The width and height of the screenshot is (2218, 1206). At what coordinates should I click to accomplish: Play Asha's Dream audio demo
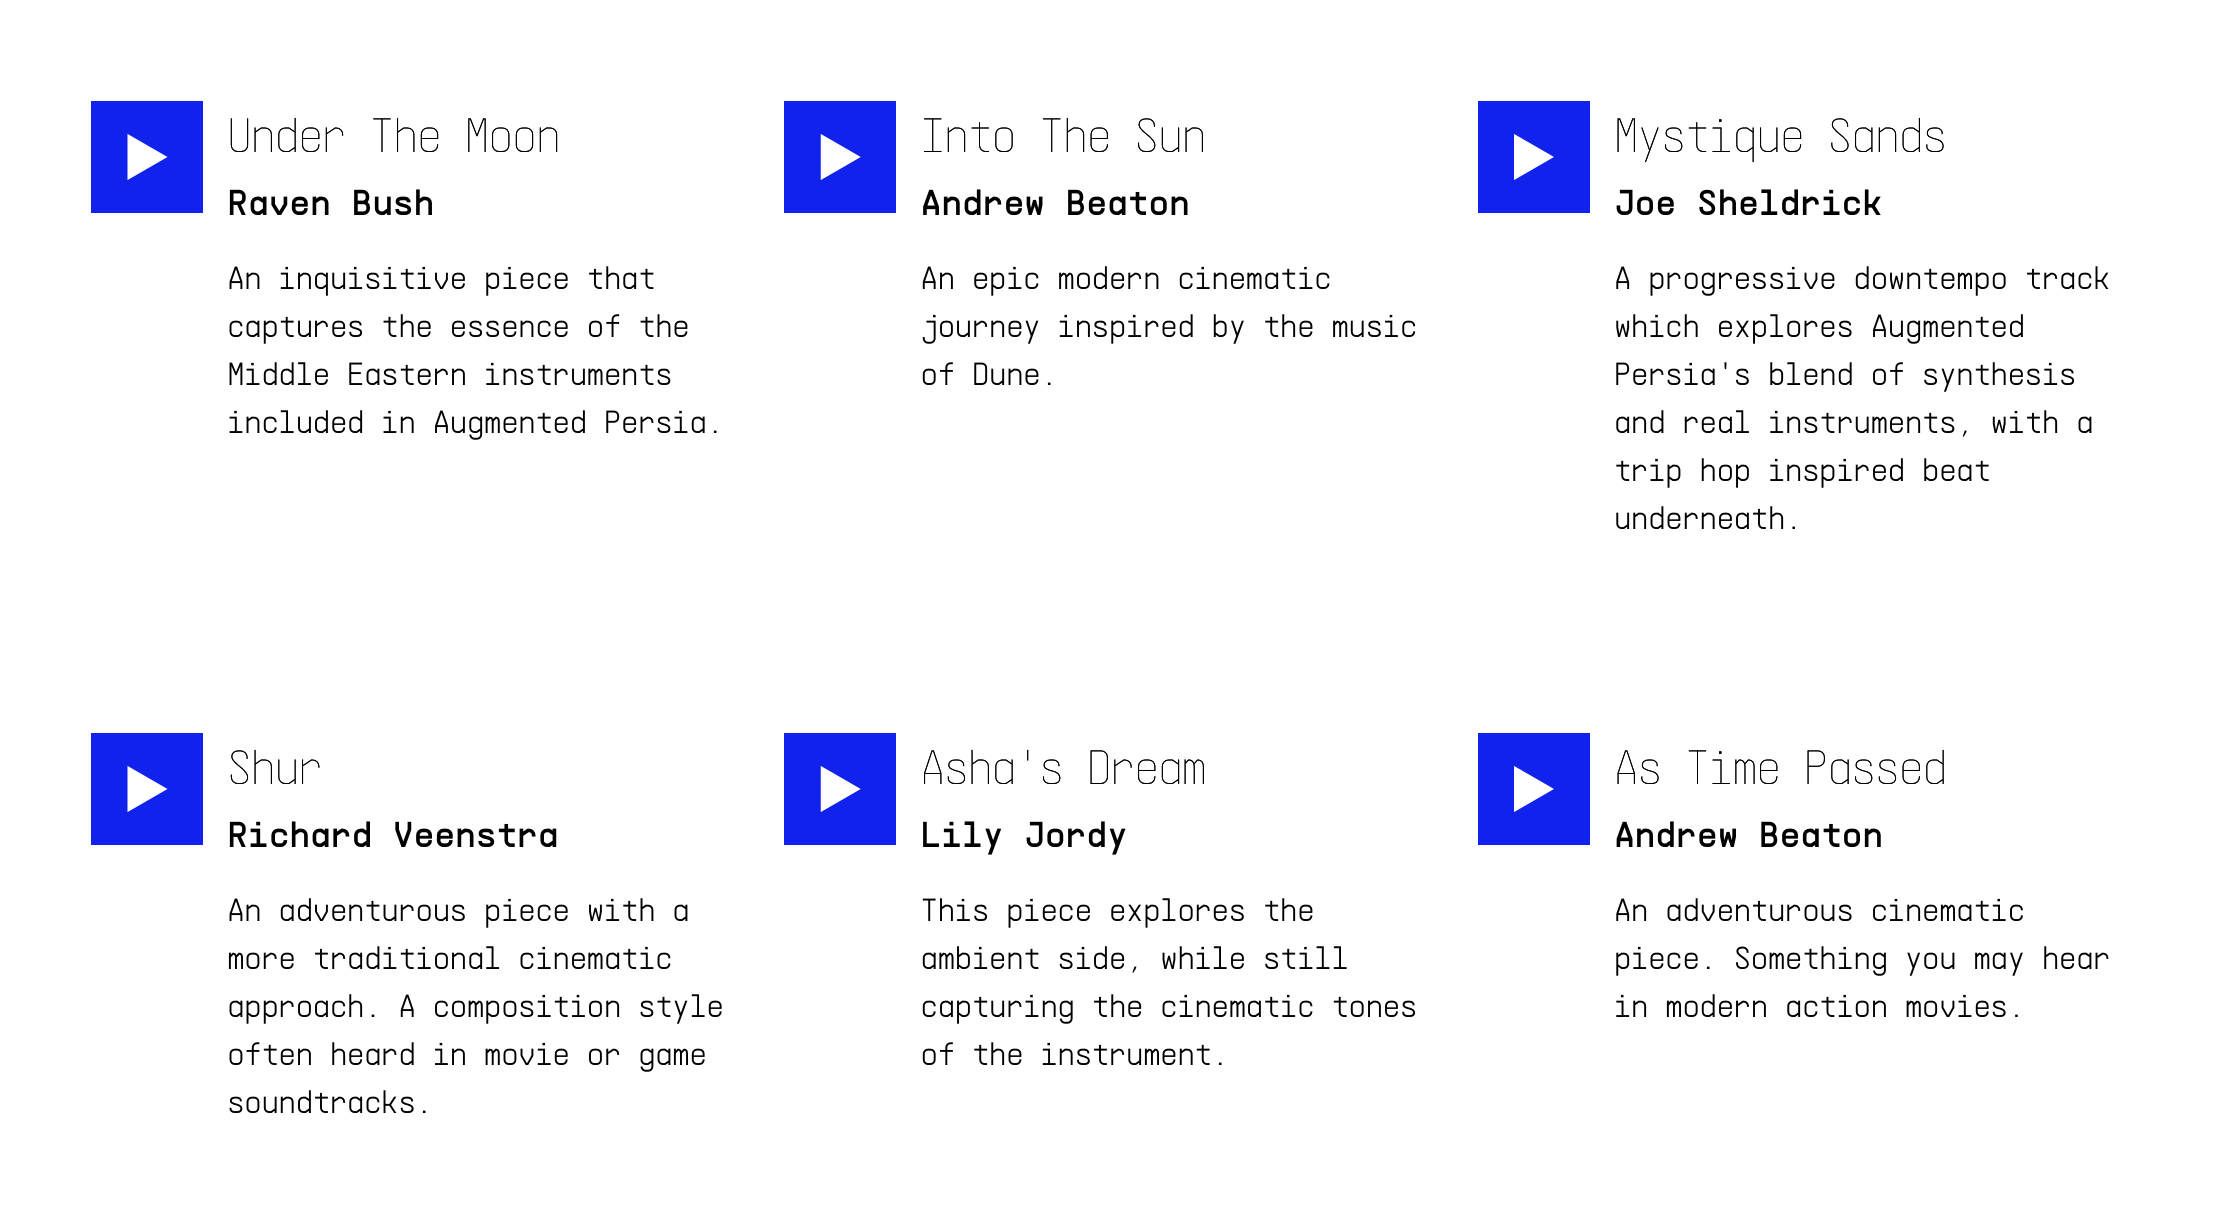click(840, 789)
